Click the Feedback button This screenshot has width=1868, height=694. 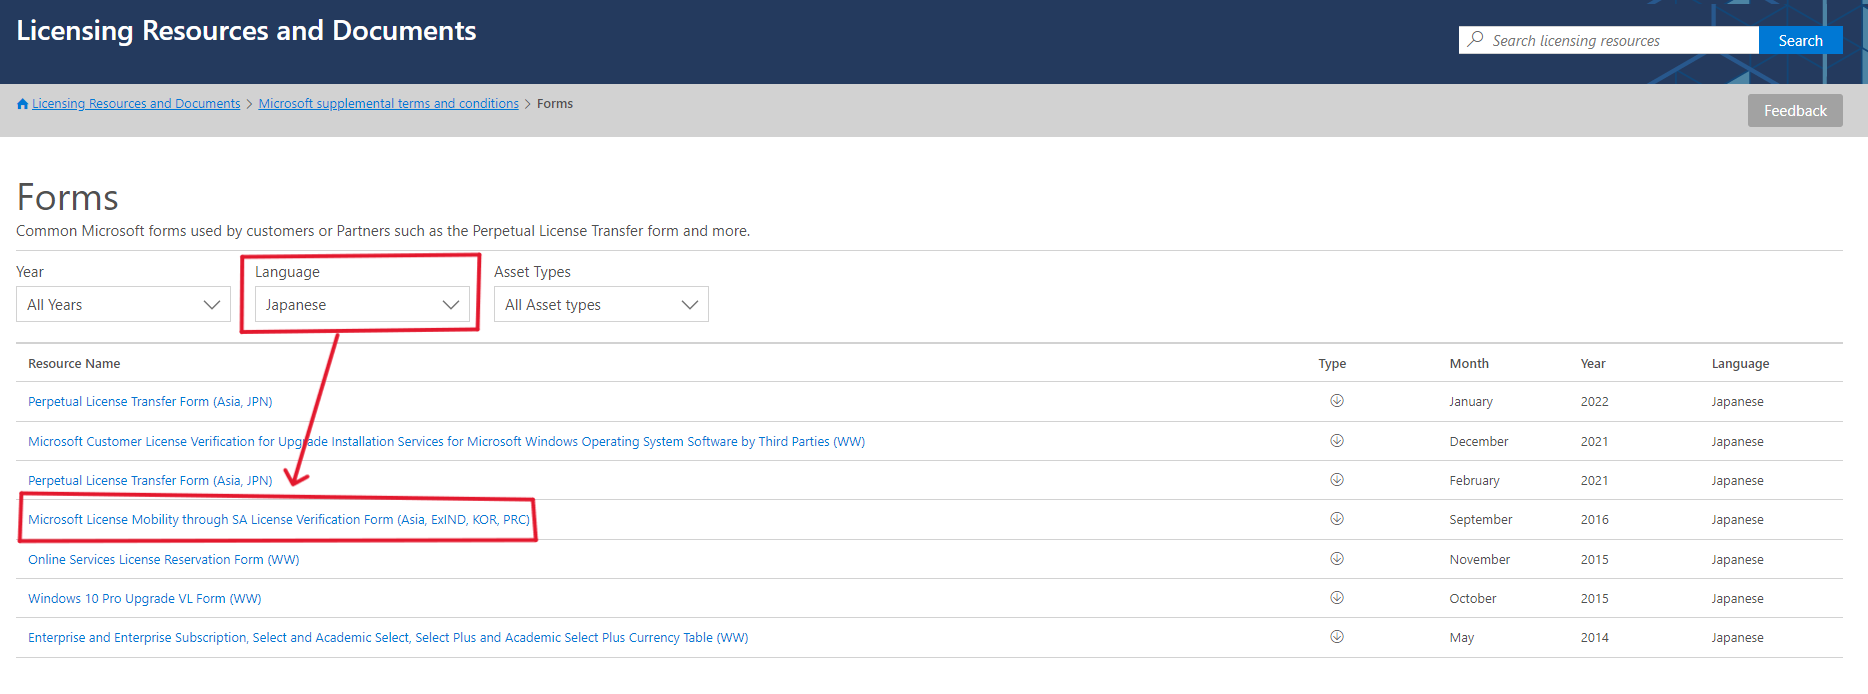coord(1795,111)
